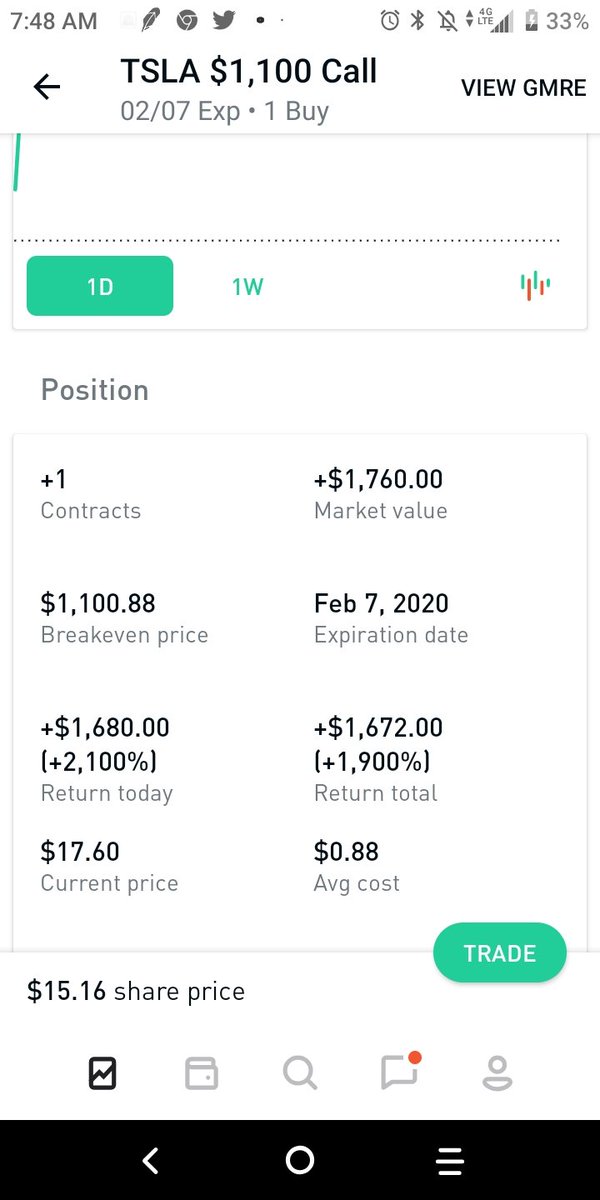The height and width of the screenshot is (1200, 600).
Task: Open the messages icon with notification dot
Action: tap(400, 1071)
